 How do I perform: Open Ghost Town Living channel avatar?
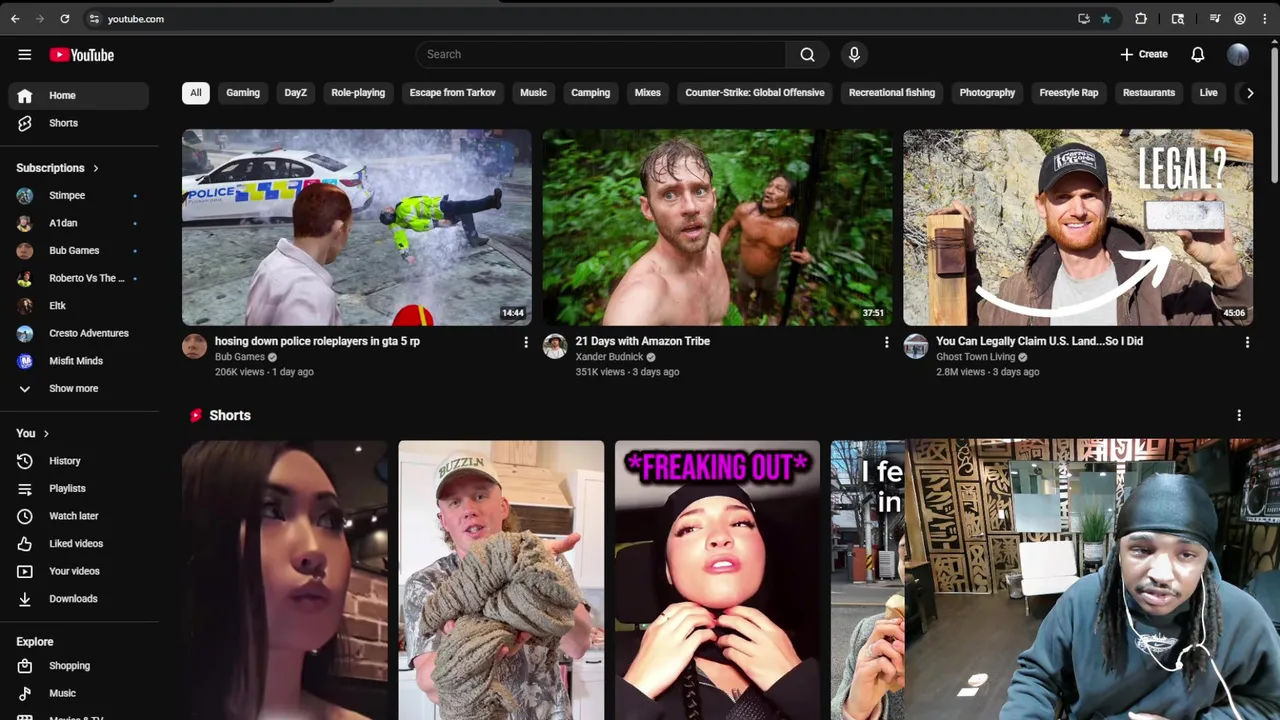(x=916, y=346)
